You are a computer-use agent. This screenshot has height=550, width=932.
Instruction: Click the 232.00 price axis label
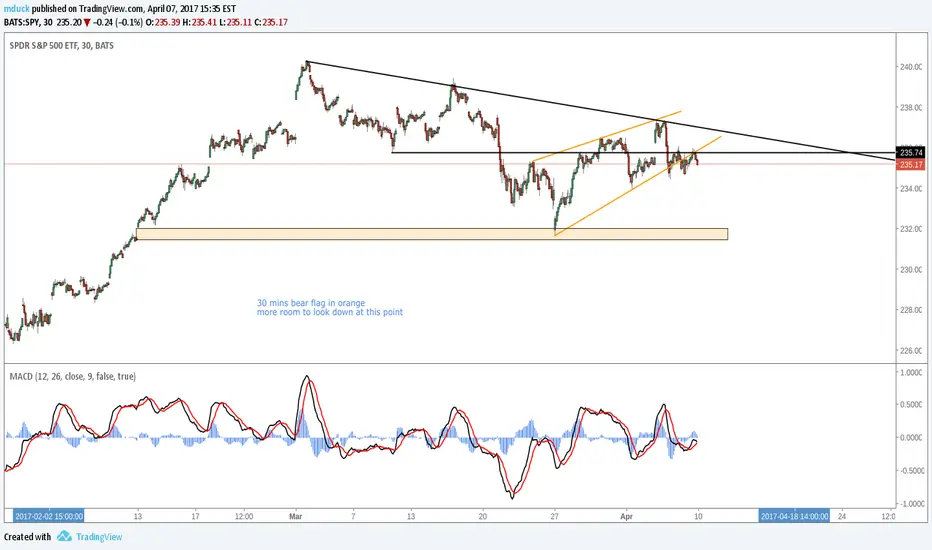(911, 229)
